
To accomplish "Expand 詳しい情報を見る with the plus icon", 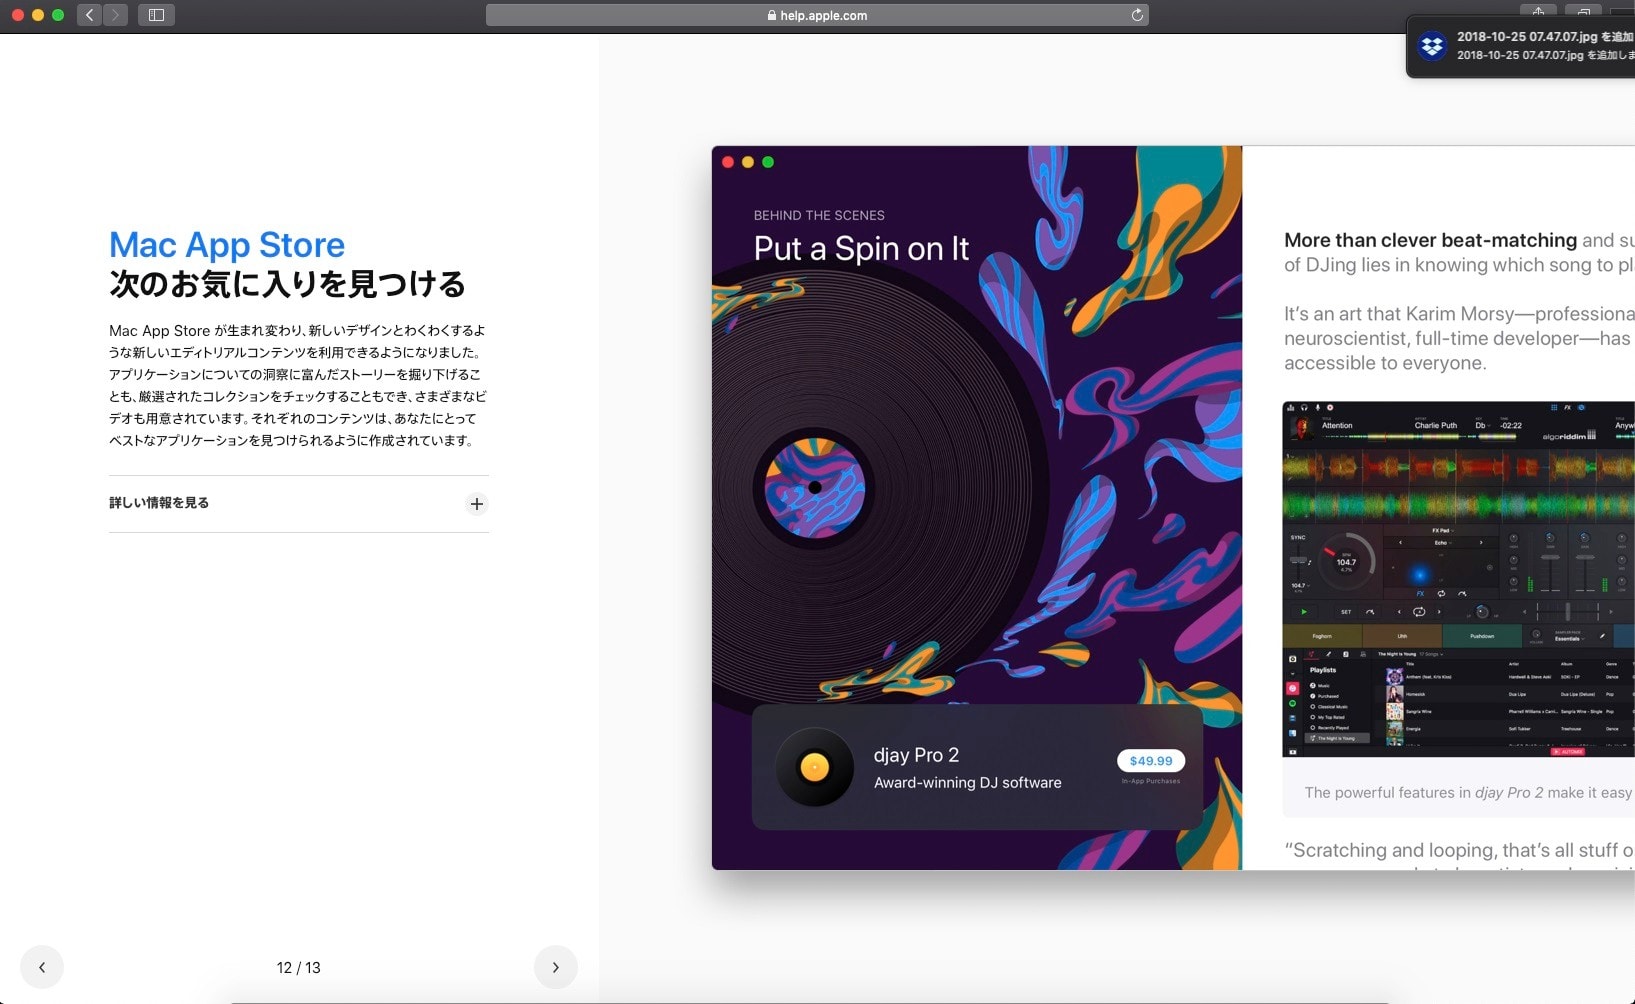I will [477, 504].
